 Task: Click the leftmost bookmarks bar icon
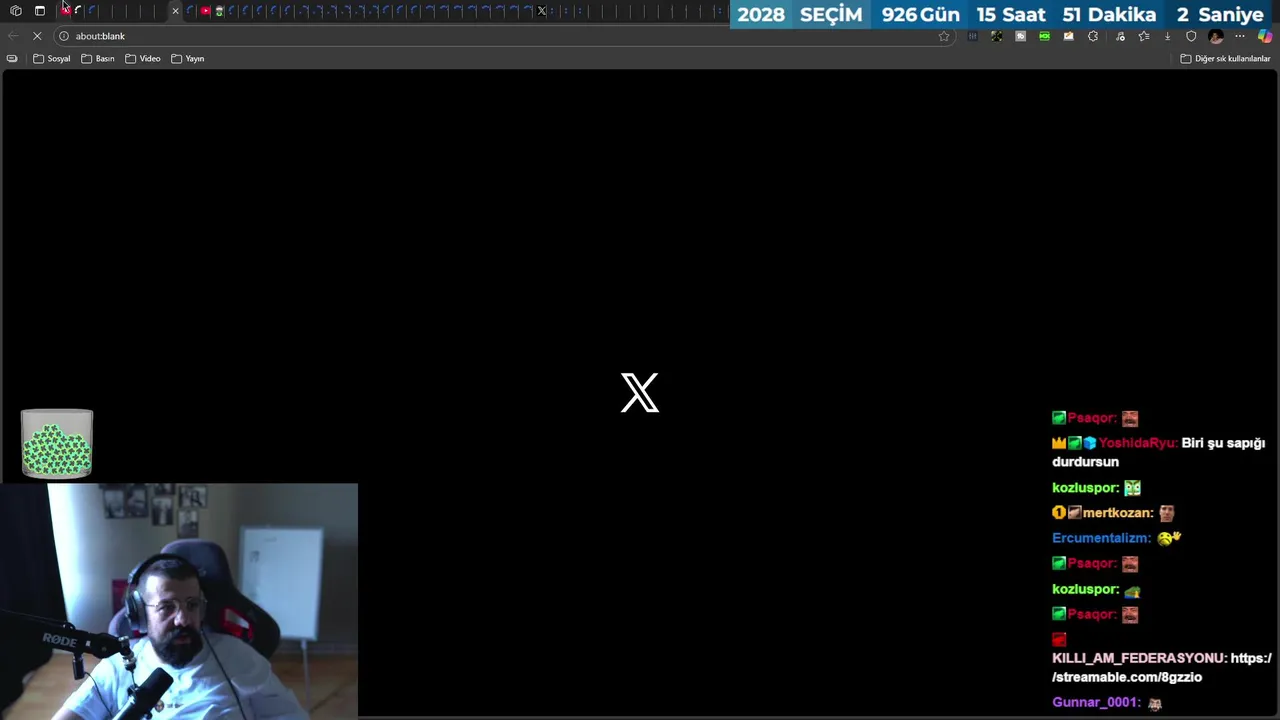12,59
